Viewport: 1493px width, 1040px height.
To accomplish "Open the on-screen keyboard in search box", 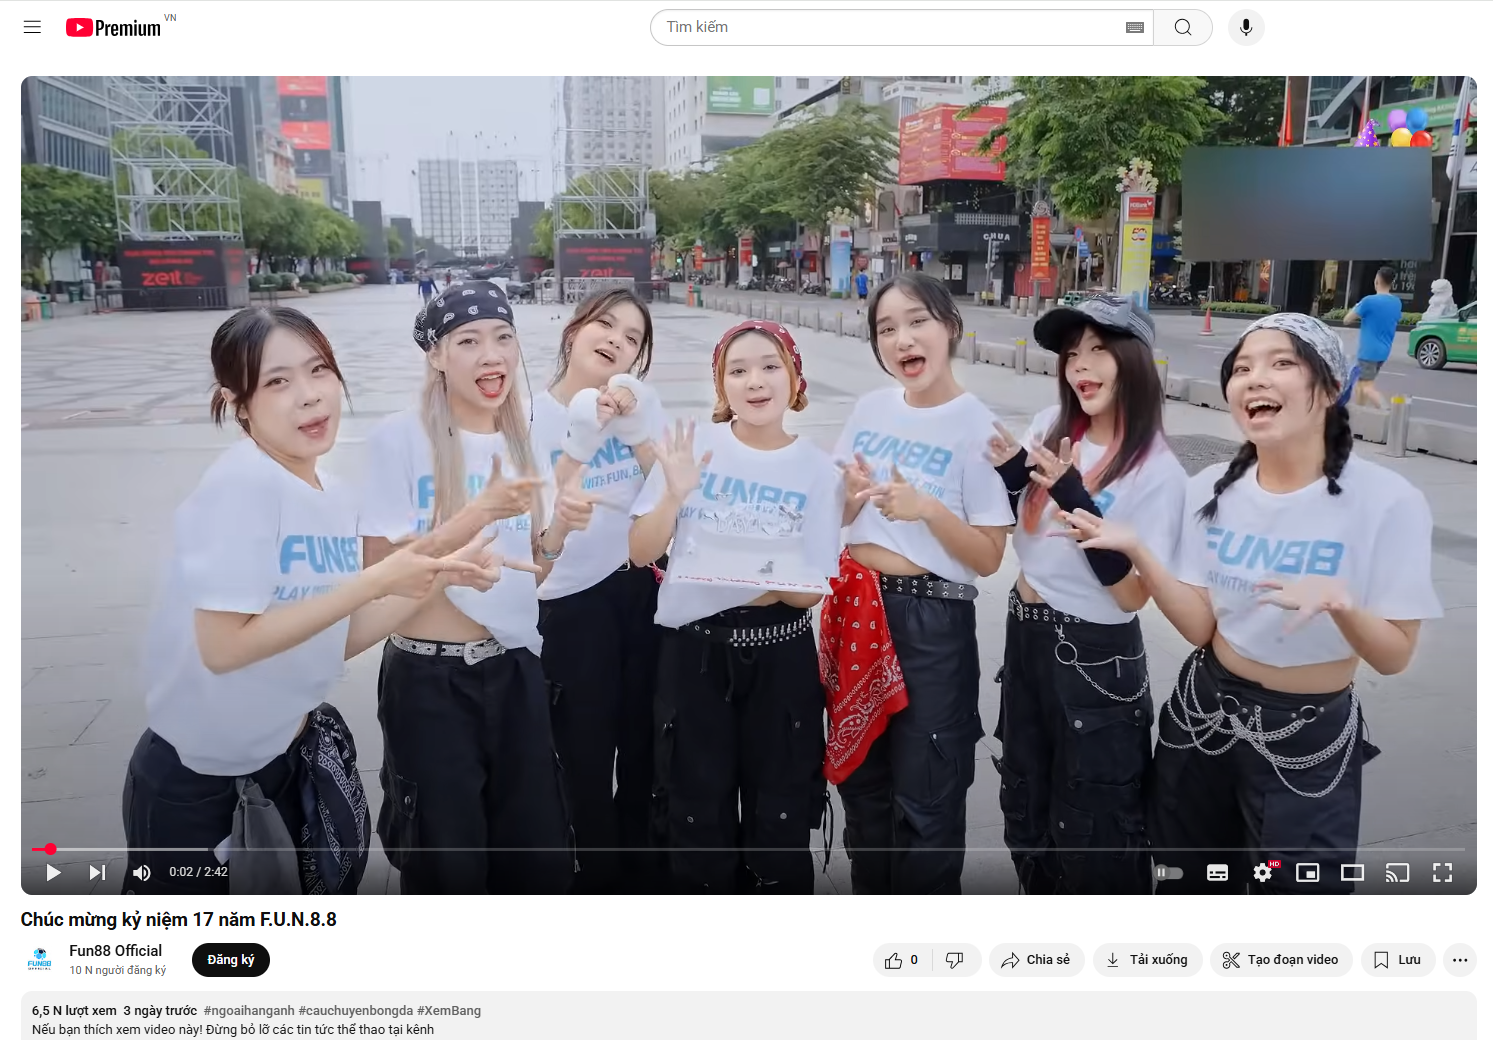I will pos(1135,27).
